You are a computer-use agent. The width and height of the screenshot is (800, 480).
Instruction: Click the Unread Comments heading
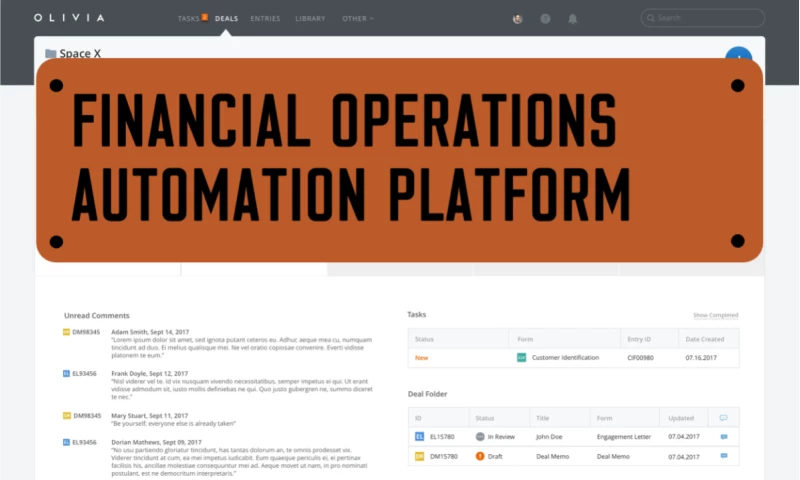96,315
